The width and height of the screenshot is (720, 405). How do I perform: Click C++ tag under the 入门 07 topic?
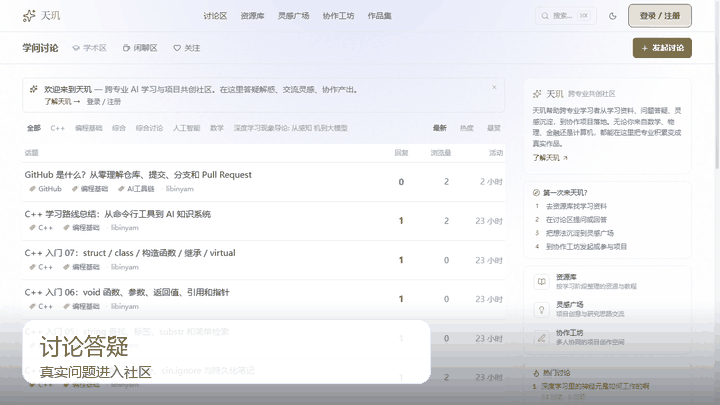(x=41, y=267)
